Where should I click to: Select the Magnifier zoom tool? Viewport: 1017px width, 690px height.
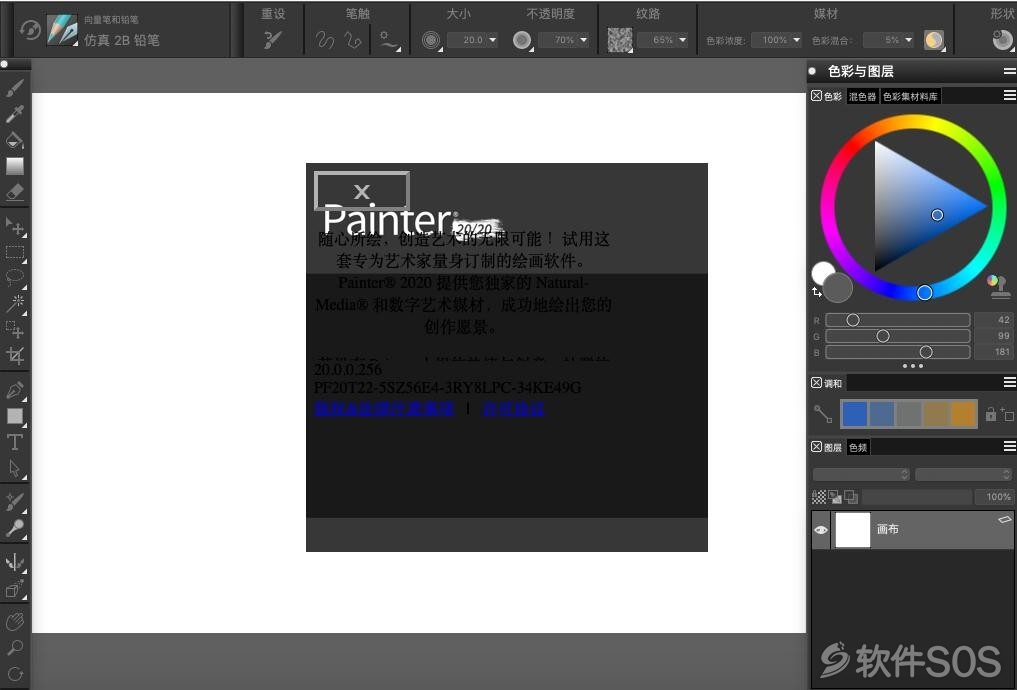[x=14, y=647]
